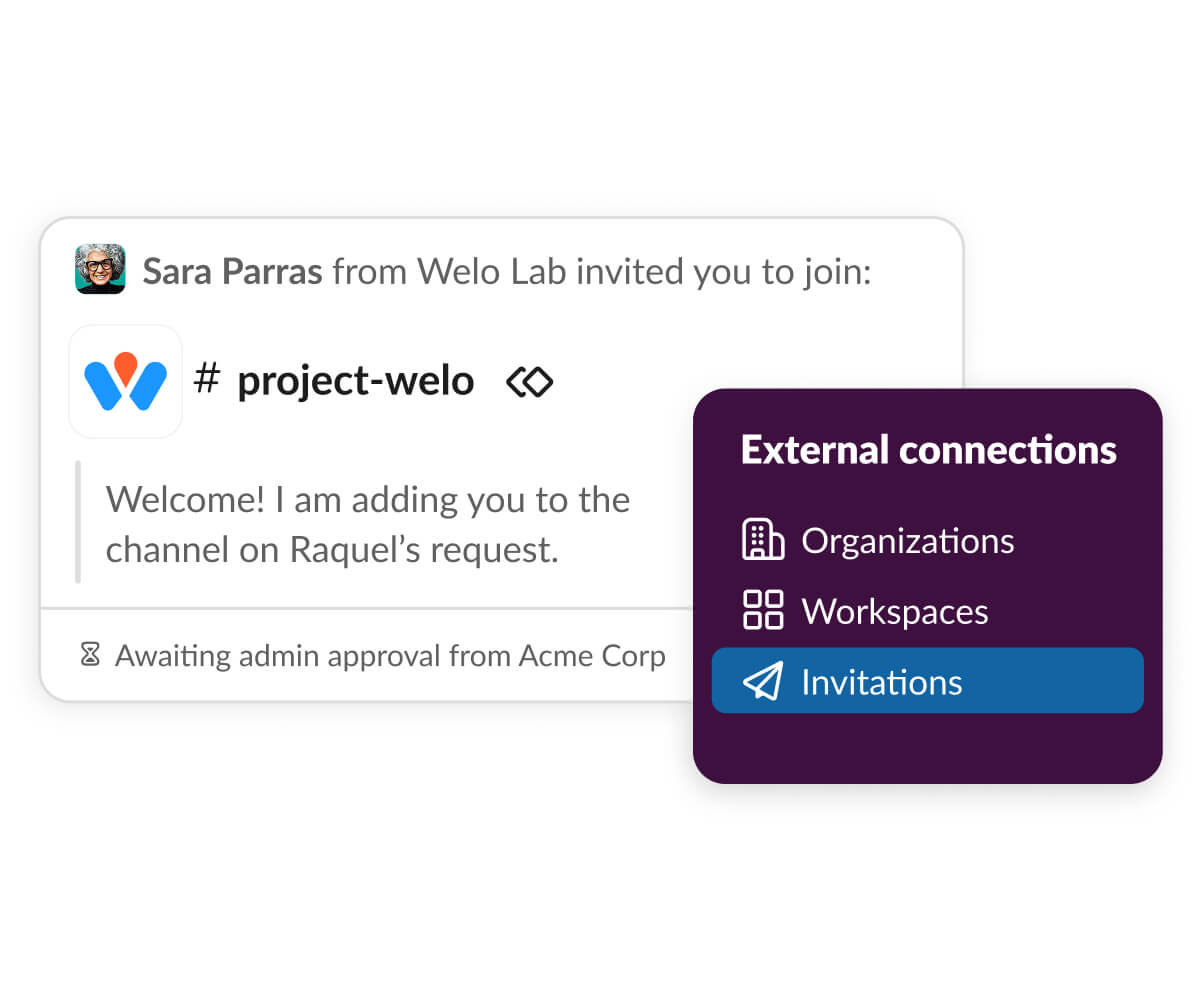Click the Welo Lab organization text
Image resolution: width=1200 pixels, height=1000 pixels.
tap(472, 271)
